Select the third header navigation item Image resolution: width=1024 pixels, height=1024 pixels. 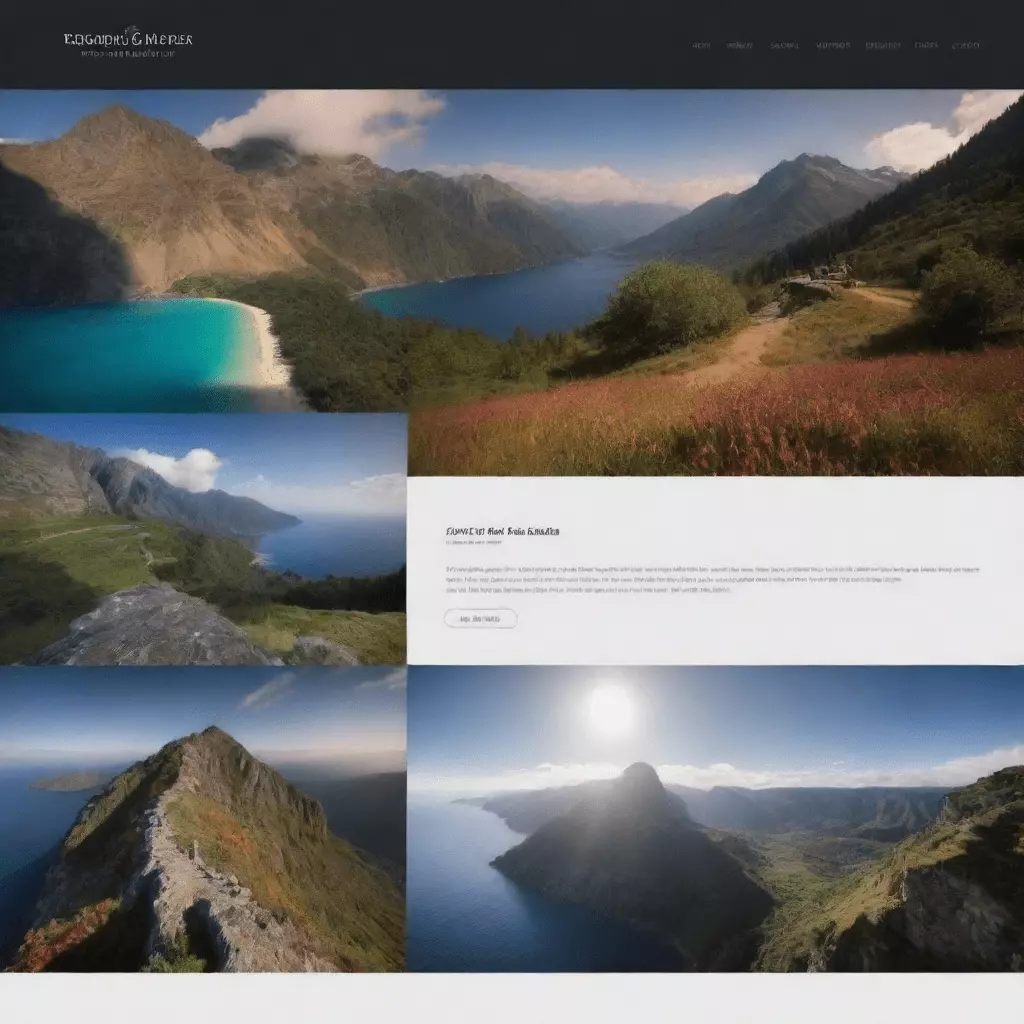click(784, 45)
